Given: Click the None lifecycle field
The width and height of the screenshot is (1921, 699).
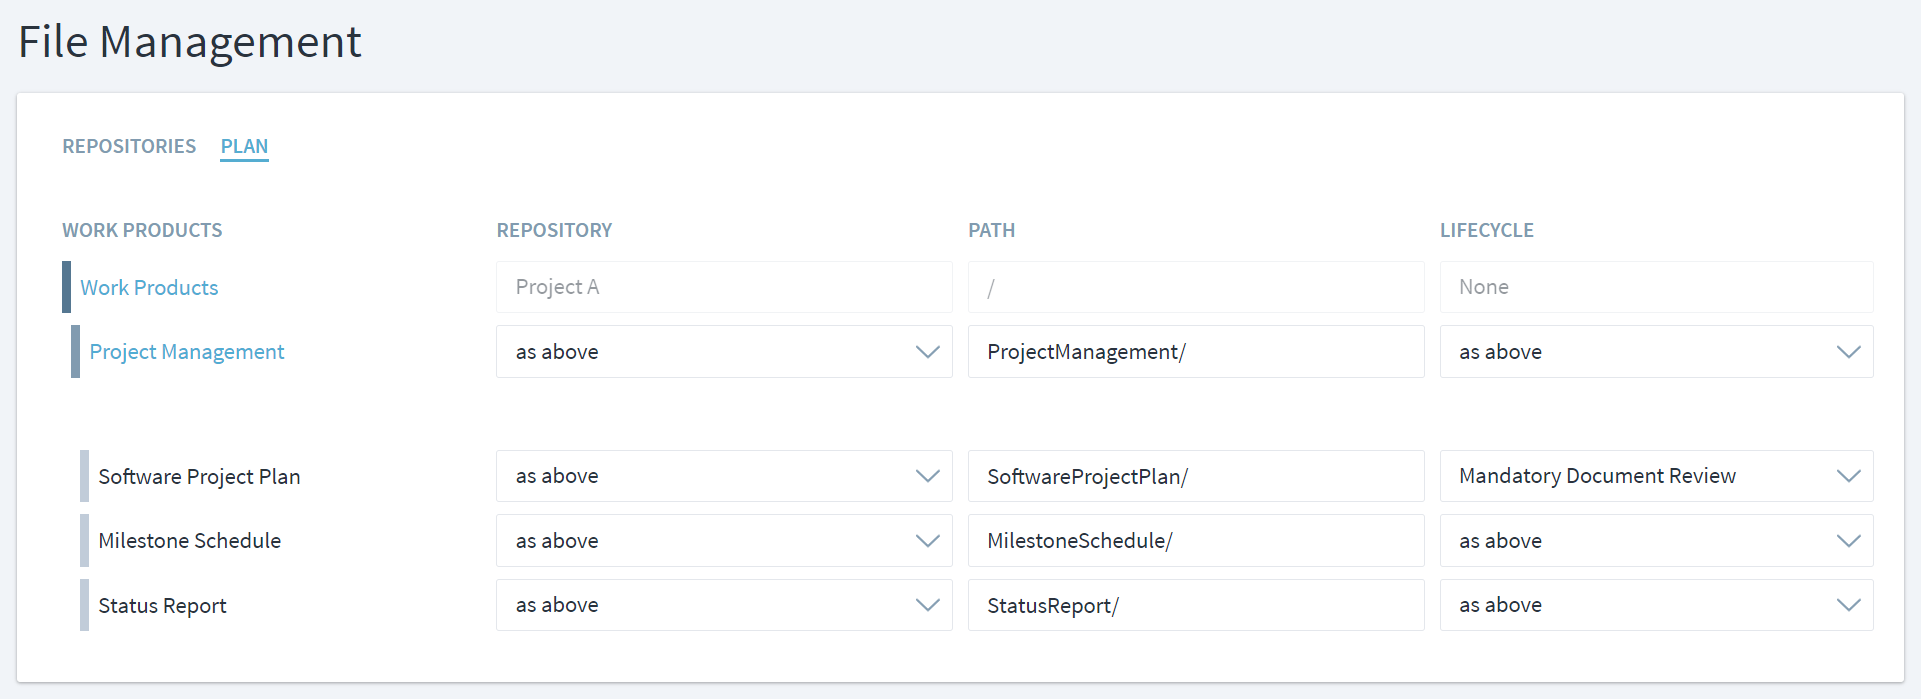Looking at the screenshot, I should [x=1656, y=287].
